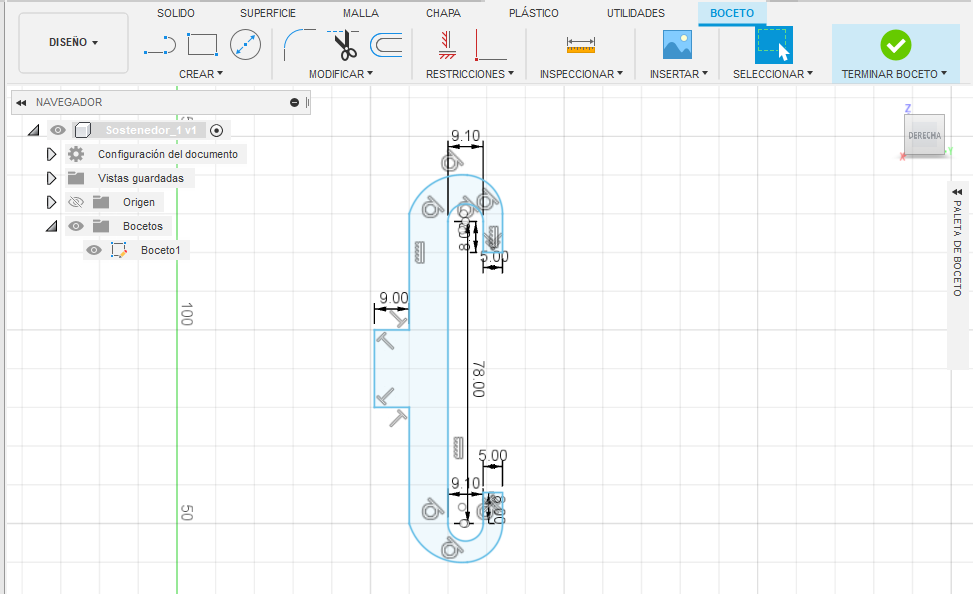Click green Finish Sketch checkmark
Viewport: 973px width, 594px height.
click(895, 45)
